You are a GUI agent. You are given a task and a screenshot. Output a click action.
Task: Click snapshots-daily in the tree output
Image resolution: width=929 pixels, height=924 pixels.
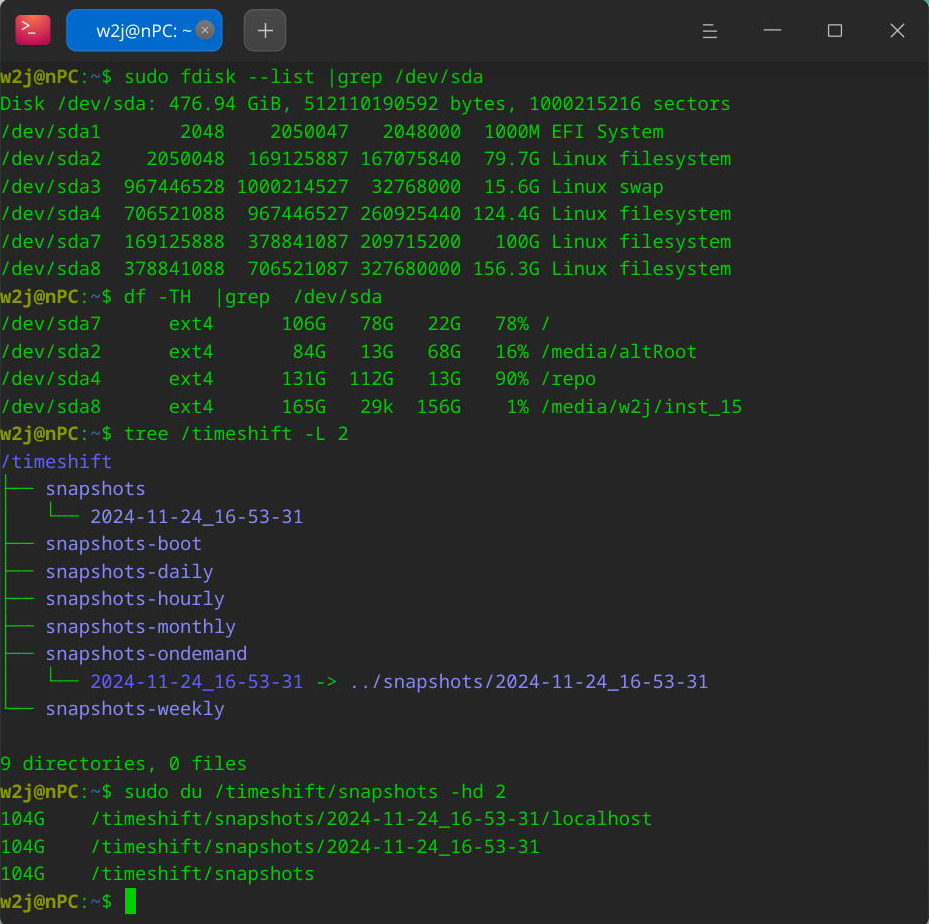click(129, 572)
